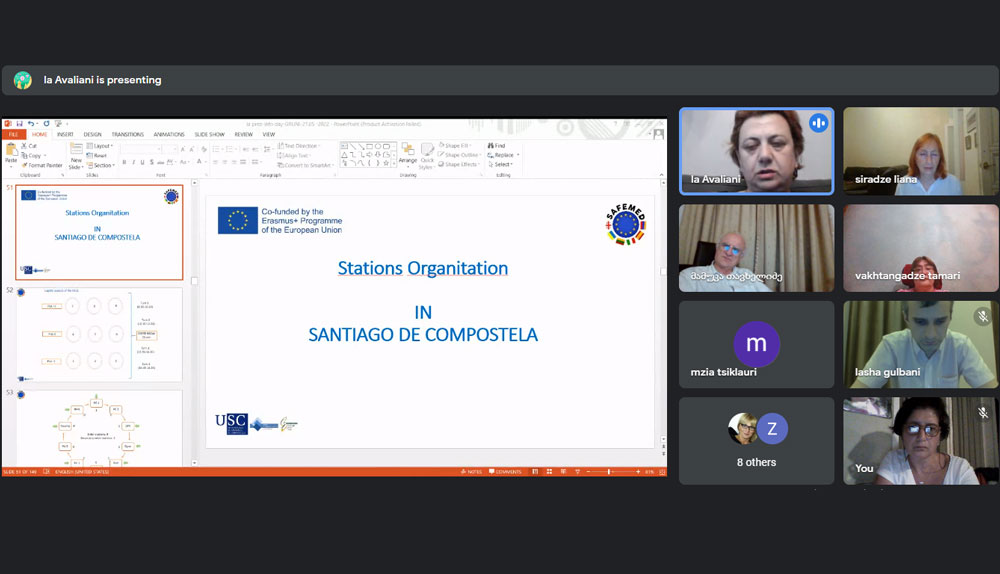
Task: Click the Save icon in the quick access toolbar
Action: 20,124
